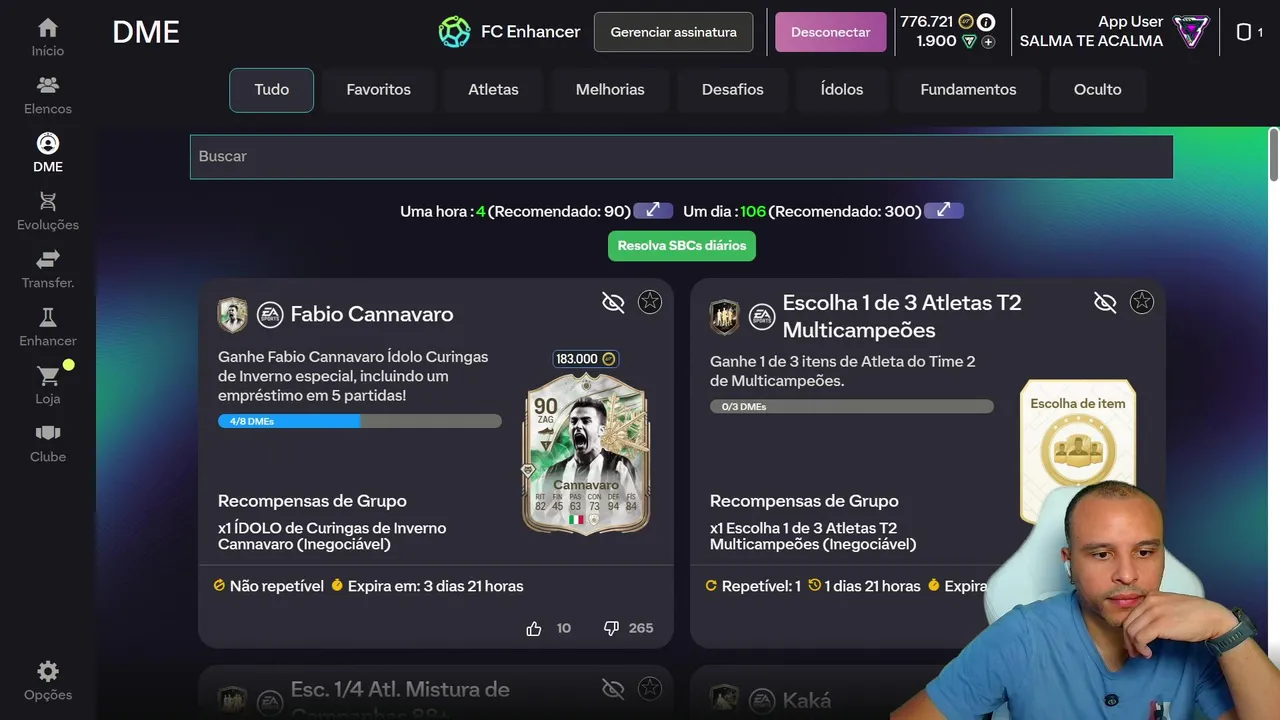This screenshot has width=1280, height=720.
Task: Click the Repetível: 1 label
Action: coord(761,586)
